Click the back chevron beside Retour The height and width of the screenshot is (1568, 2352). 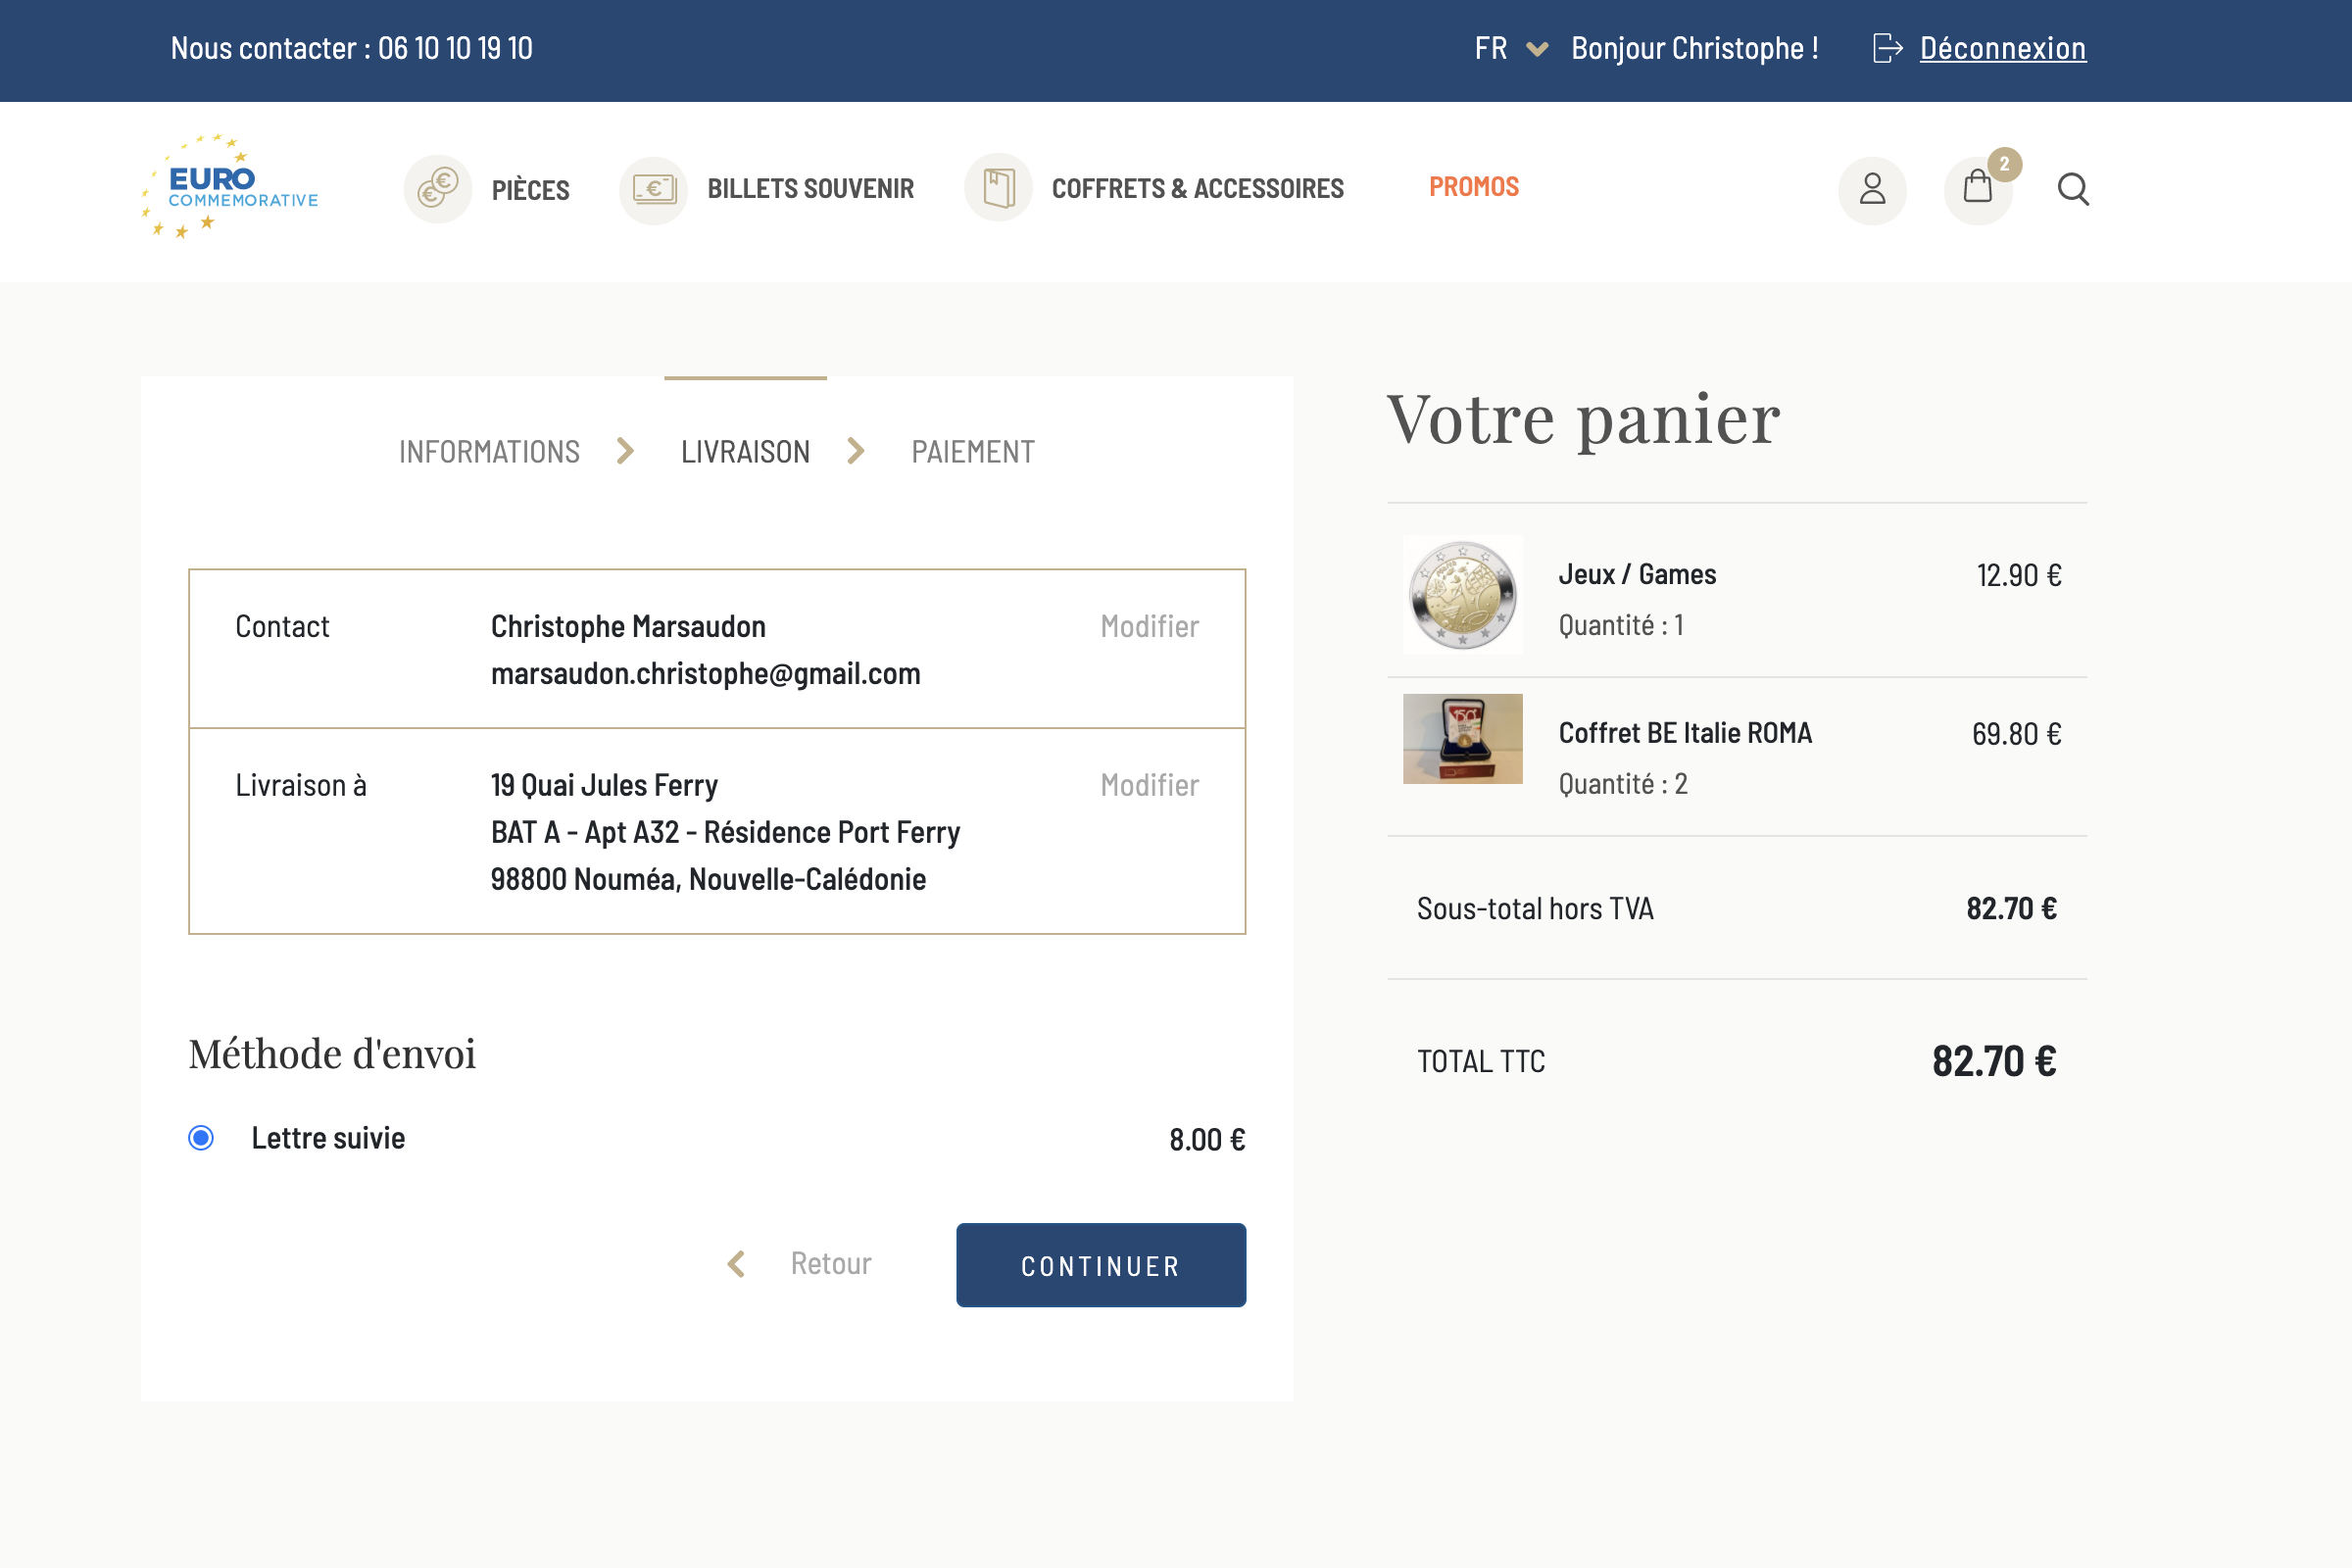[x=737, y=1264]
